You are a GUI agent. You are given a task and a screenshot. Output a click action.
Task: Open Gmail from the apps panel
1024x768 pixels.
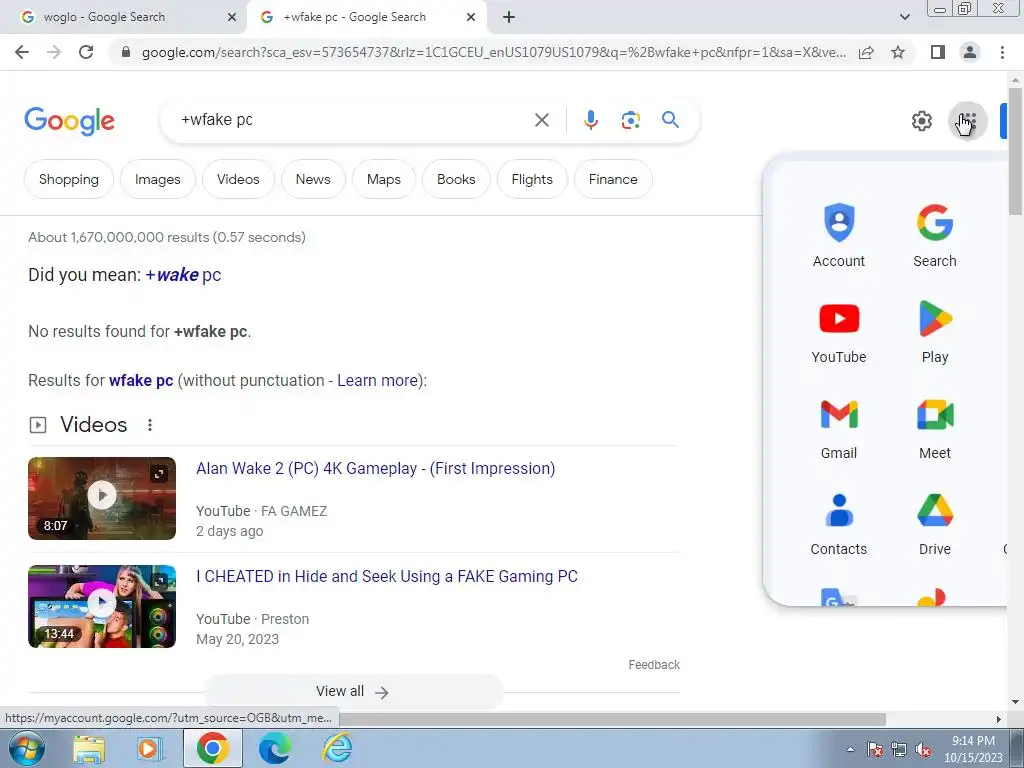point(839,428)
